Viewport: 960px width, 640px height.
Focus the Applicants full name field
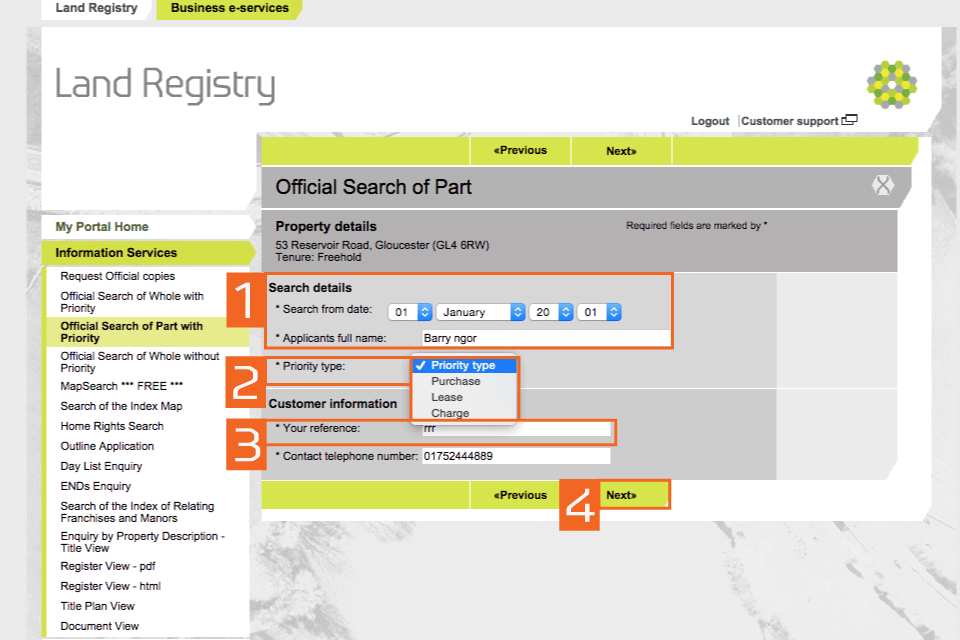[x=546, y=338]
